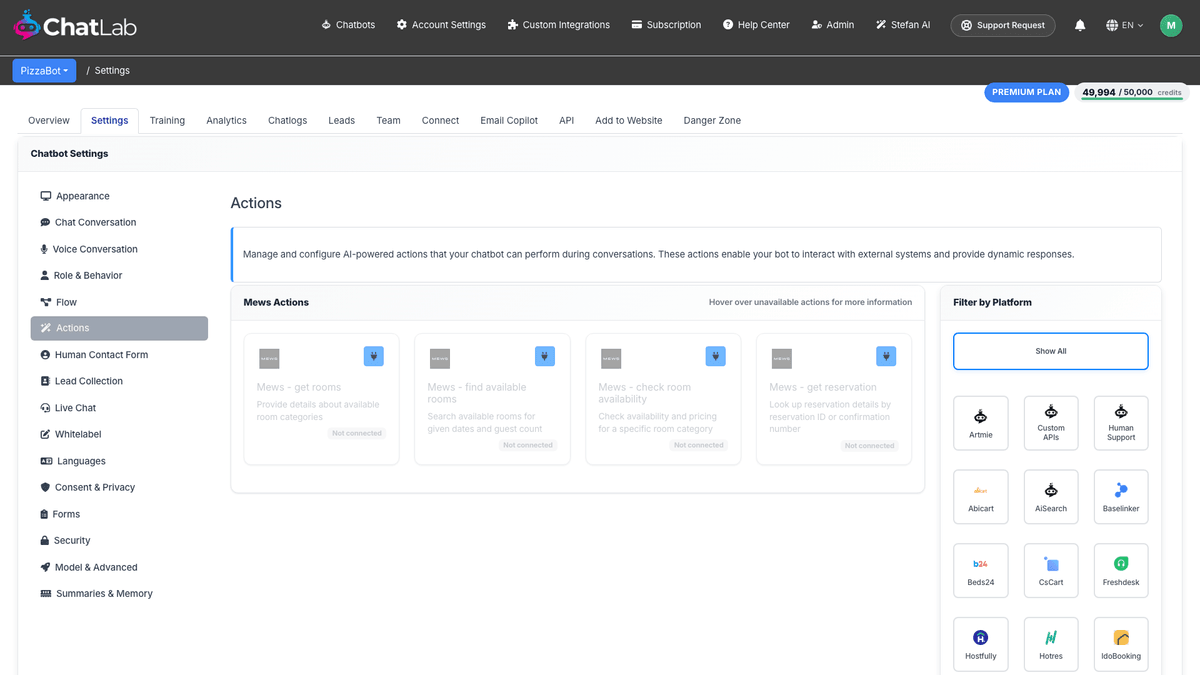The width and height of the screenshot is (1200, 675).
Task: Open the notifications bell
Action: [1080, 25]
